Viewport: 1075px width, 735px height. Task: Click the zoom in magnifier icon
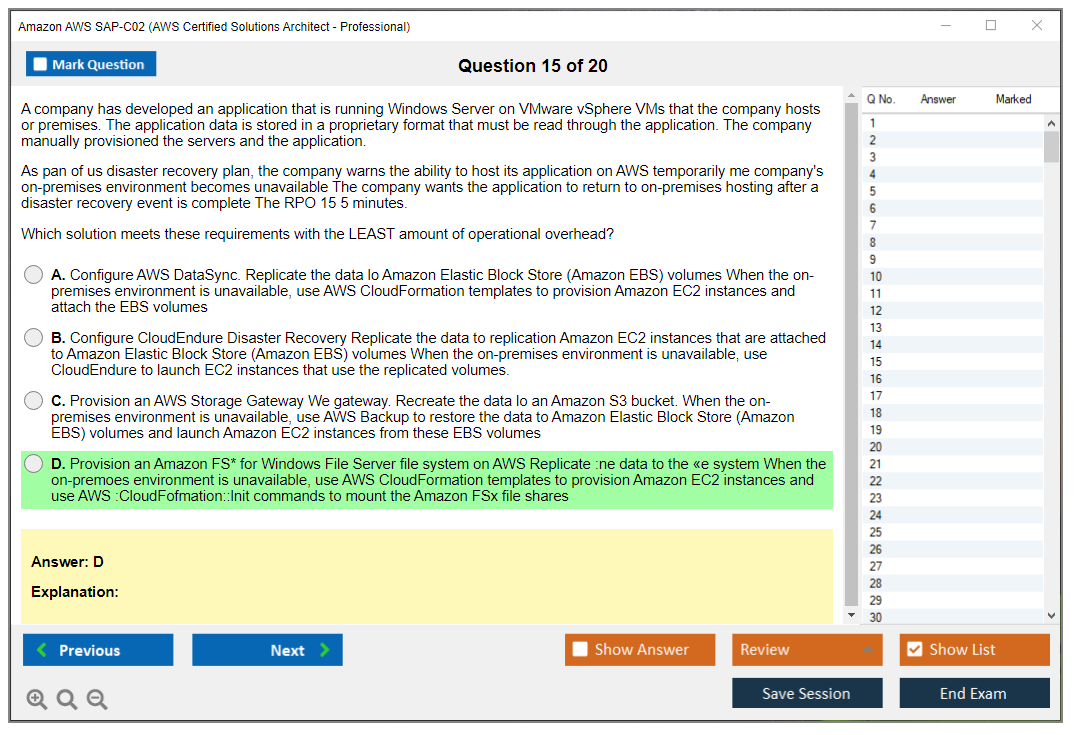tap(37, 699)
